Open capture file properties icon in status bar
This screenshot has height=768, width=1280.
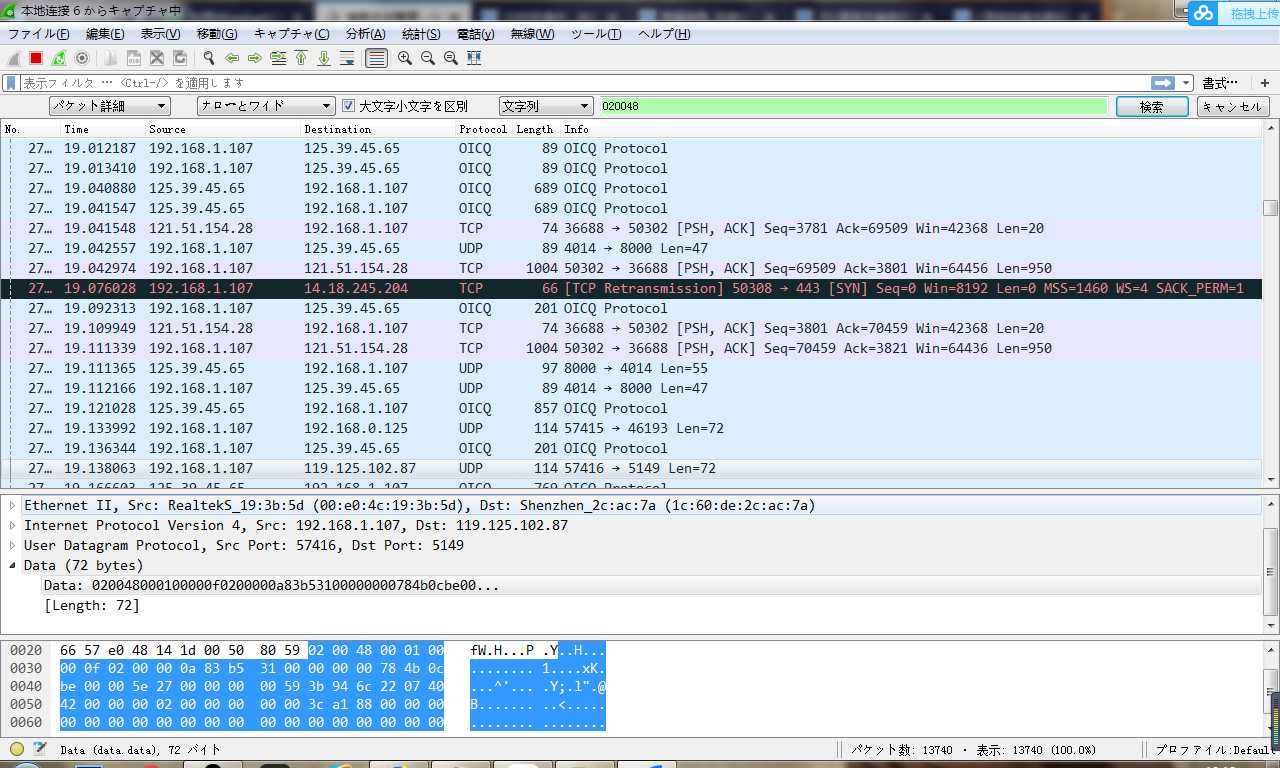[40, 749]
